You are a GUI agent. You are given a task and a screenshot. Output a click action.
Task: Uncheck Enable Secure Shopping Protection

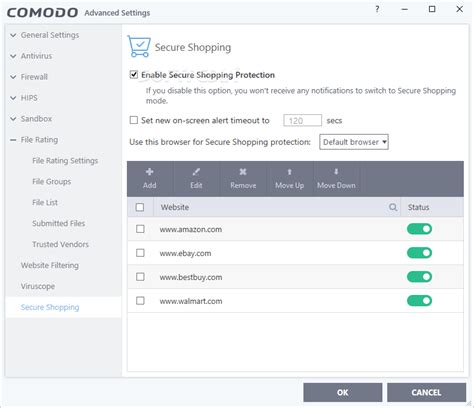(x=134, y=75)
